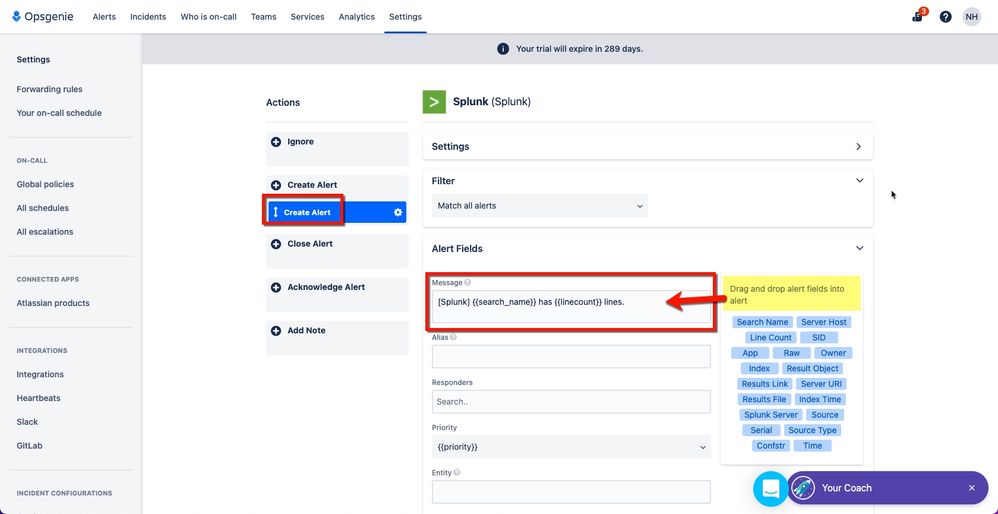Screen dimensions: 998x514
Task: Click help icon beside Alias label
Action: pos(453,338)
